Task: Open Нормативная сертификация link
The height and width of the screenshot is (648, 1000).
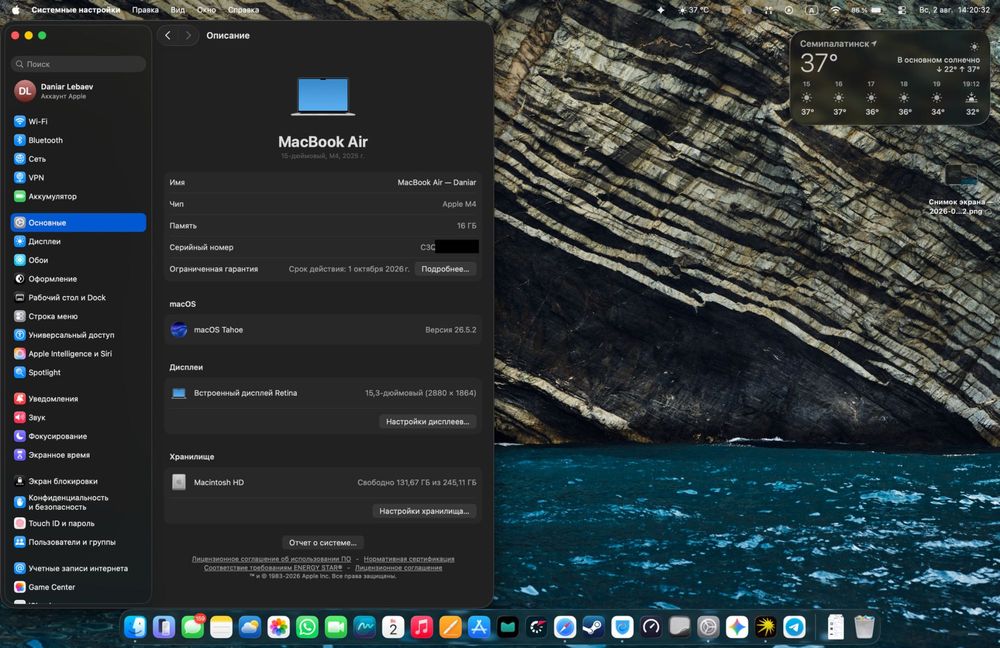Action: click(409, 559)
